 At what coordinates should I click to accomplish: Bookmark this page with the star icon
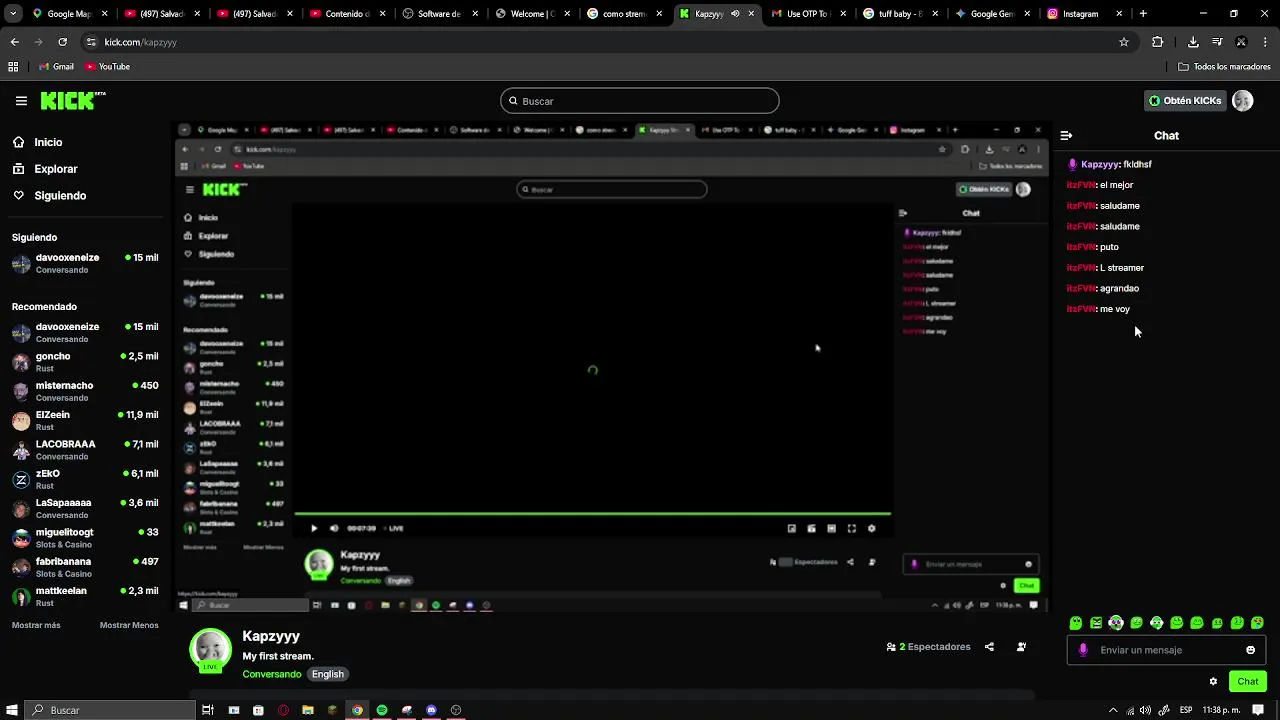(x=1124, y=42)
